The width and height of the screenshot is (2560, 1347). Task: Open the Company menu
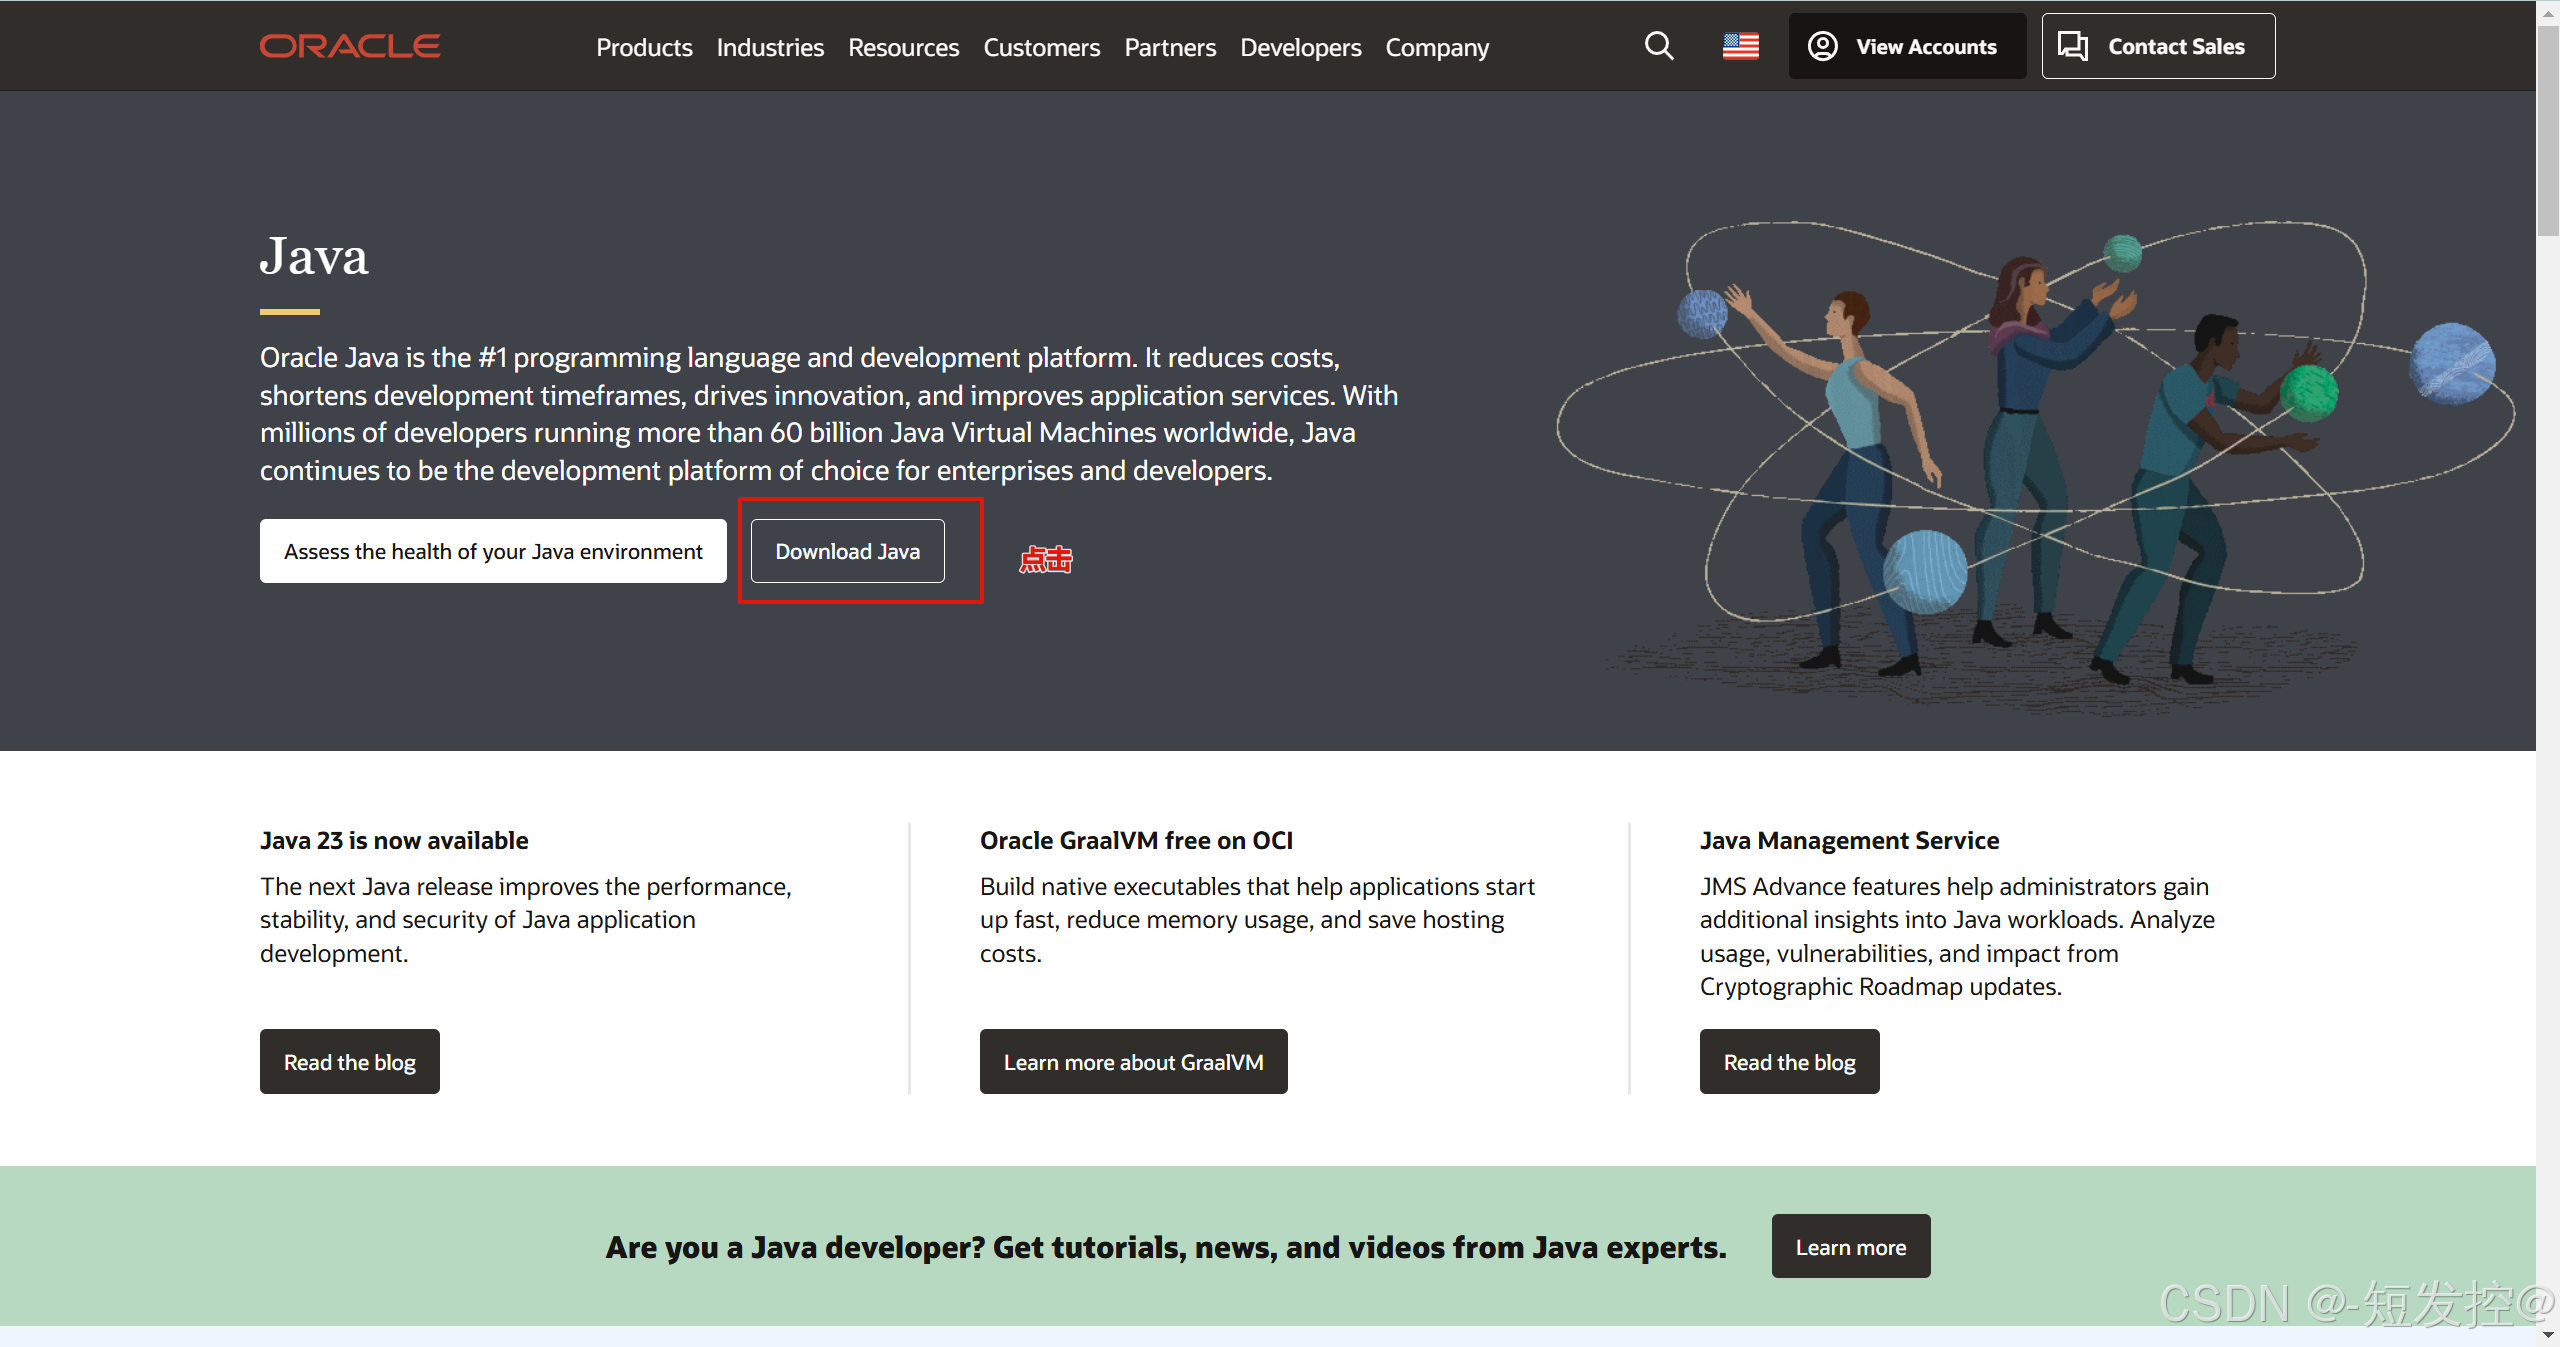coord(1437,47)
